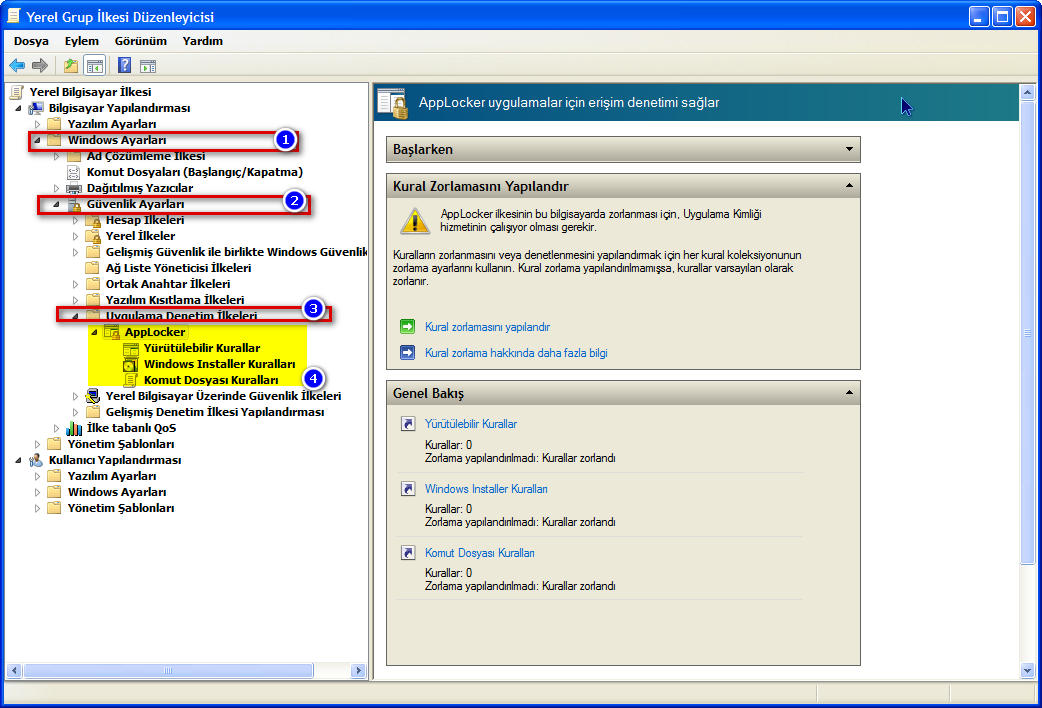1042x708 pixels.
Task: Expand the Yazılım Ayarları node under Bilgisayar Yapılandırması
Action: tap(37, 124)
